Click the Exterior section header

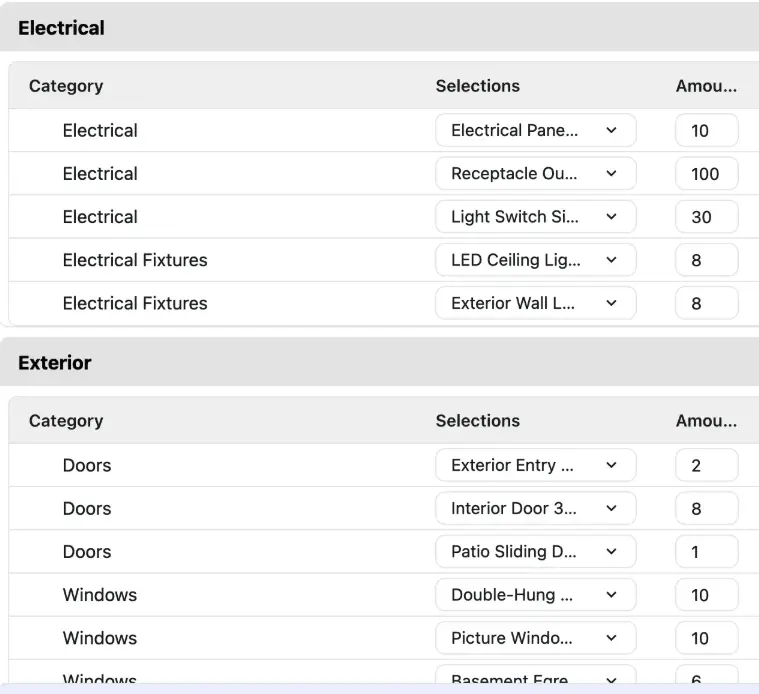point(55,363)
